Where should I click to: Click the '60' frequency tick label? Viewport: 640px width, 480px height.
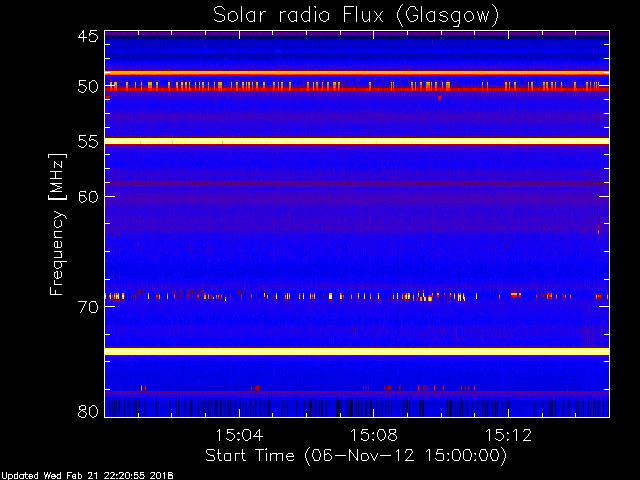88,197
